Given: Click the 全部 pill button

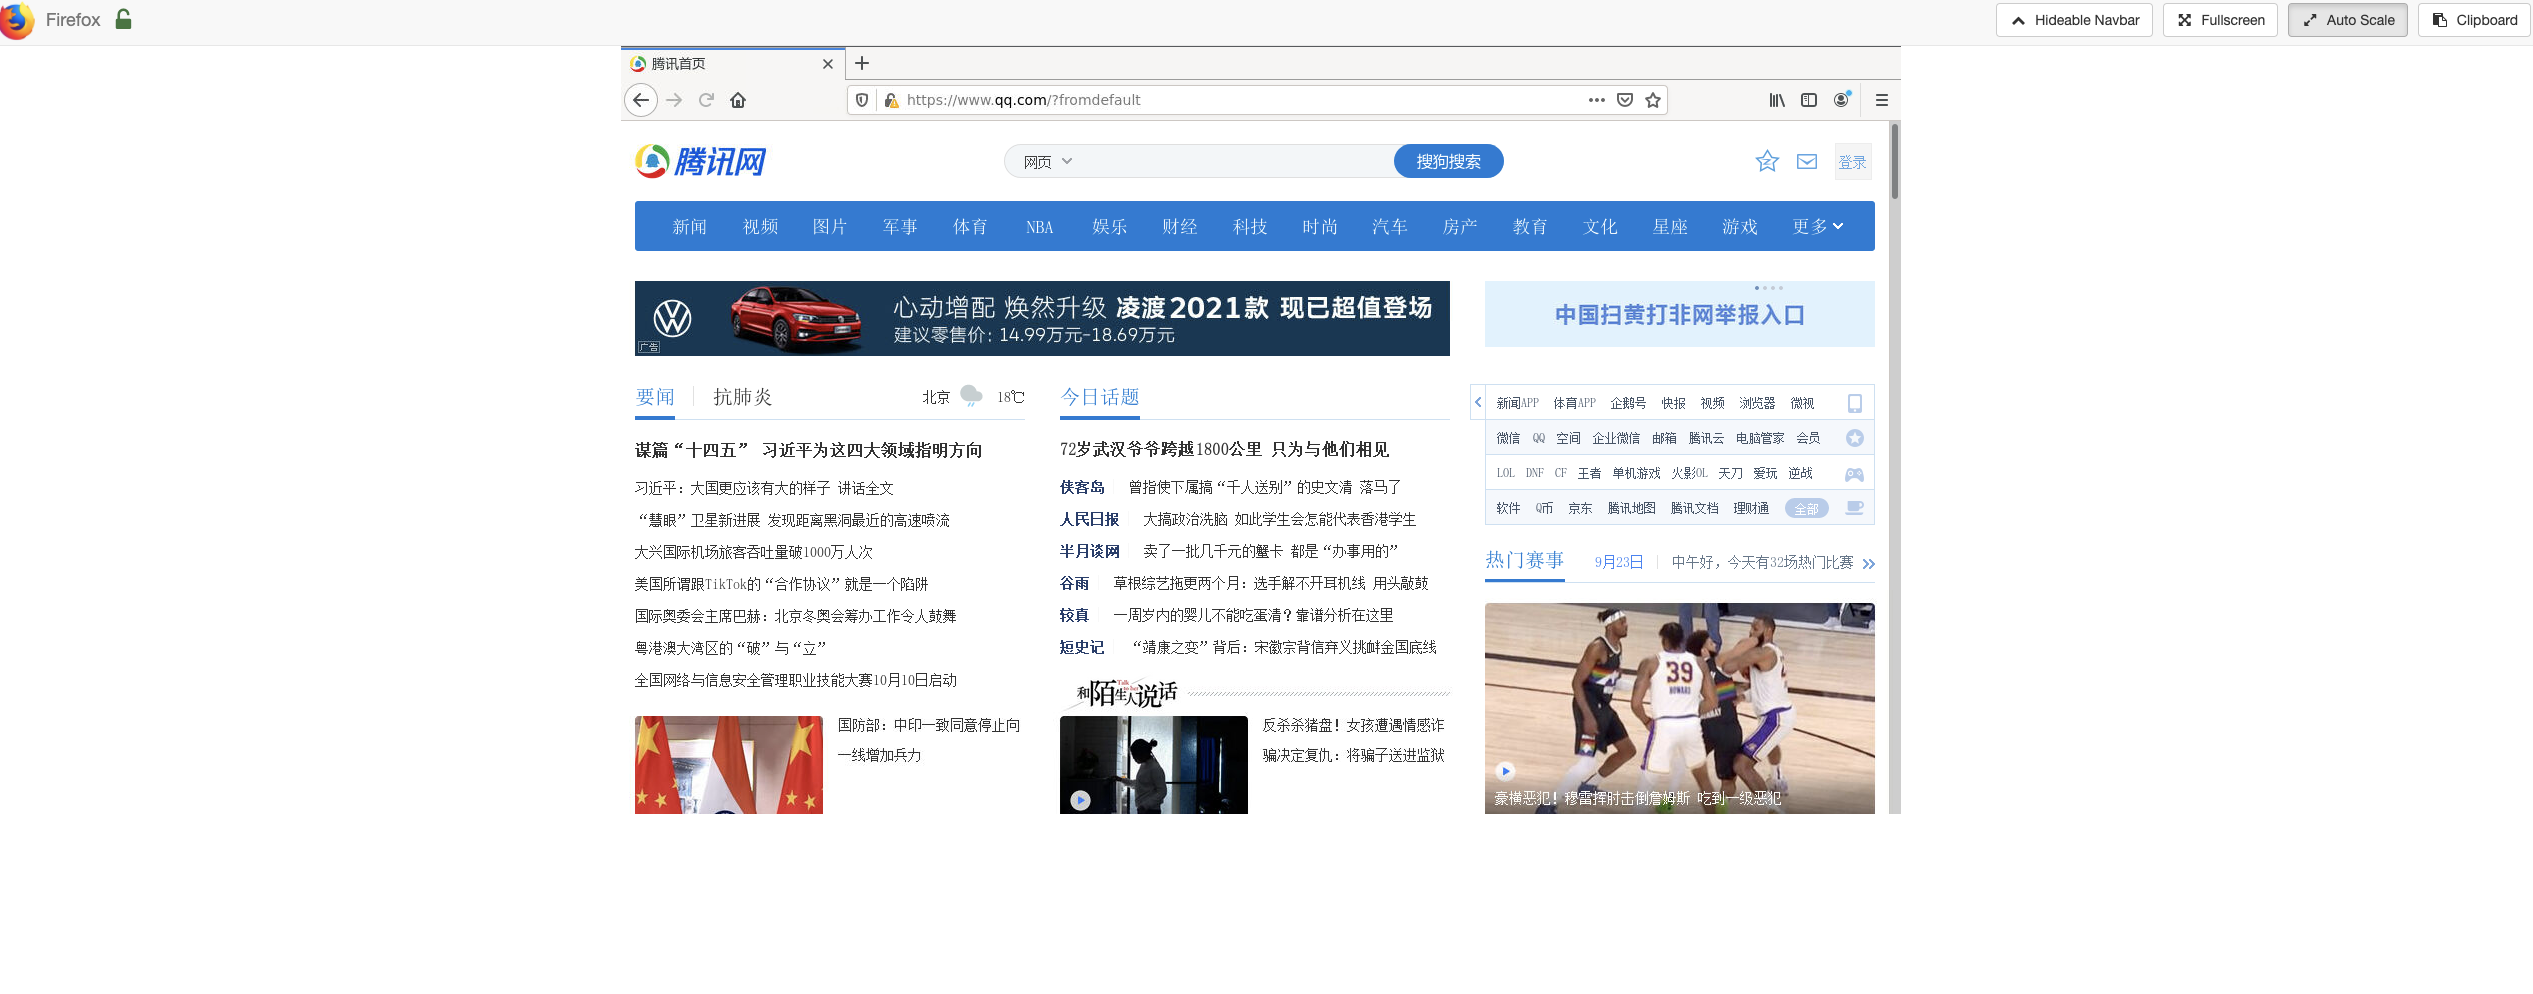Looking at the screenshot, I should point(1806,509).
